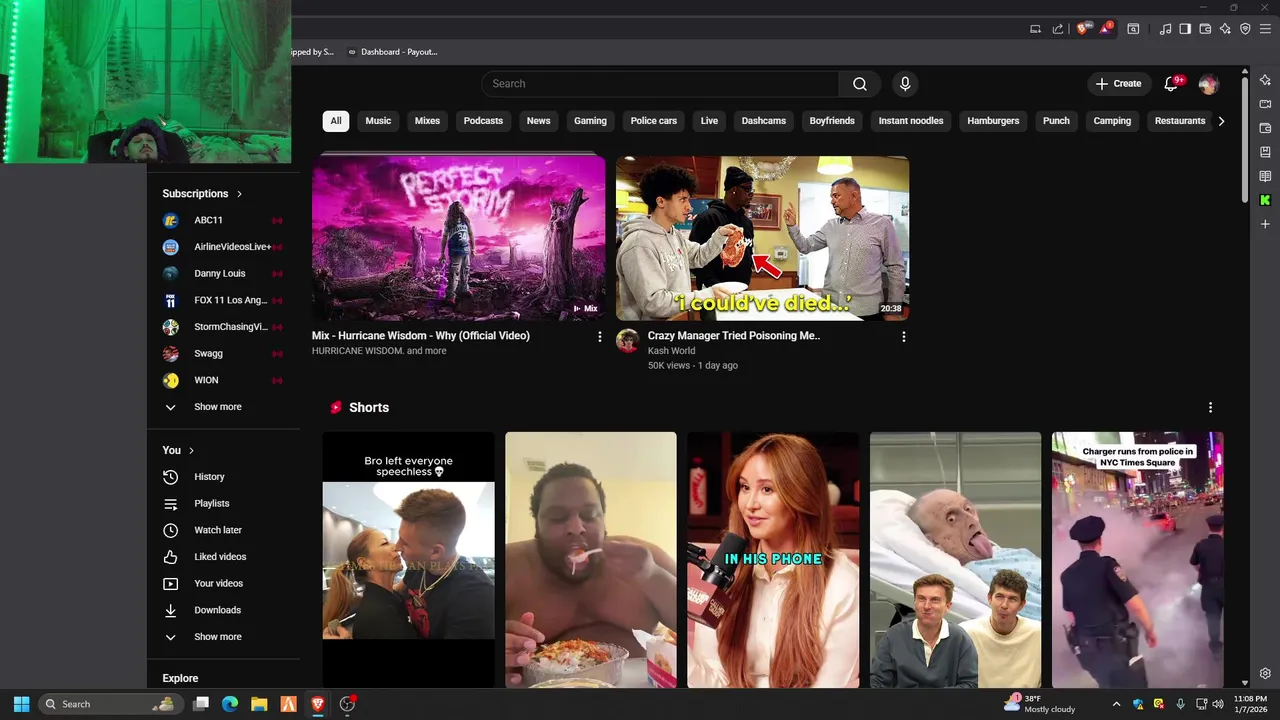Select the Podcasts filter chip
The height and width of the screenshot is (720, 1280).
(x=483, y=121)
